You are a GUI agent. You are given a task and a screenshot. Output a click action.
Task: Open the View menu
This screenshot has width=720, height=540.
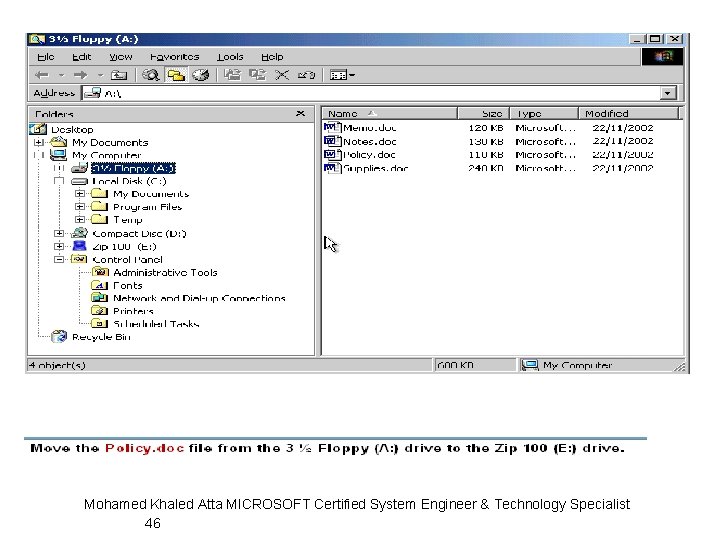121,57
